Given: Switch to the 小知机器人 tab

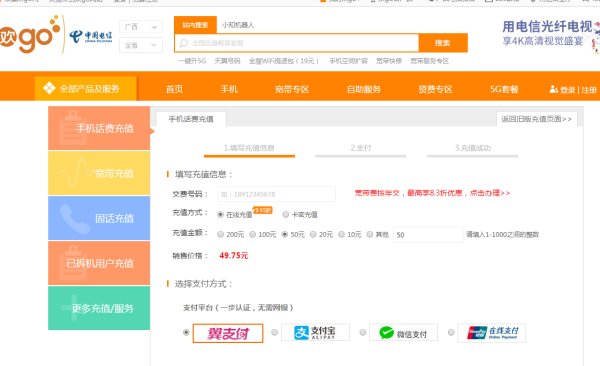Looking at the screenshot, I should [238, 25].
